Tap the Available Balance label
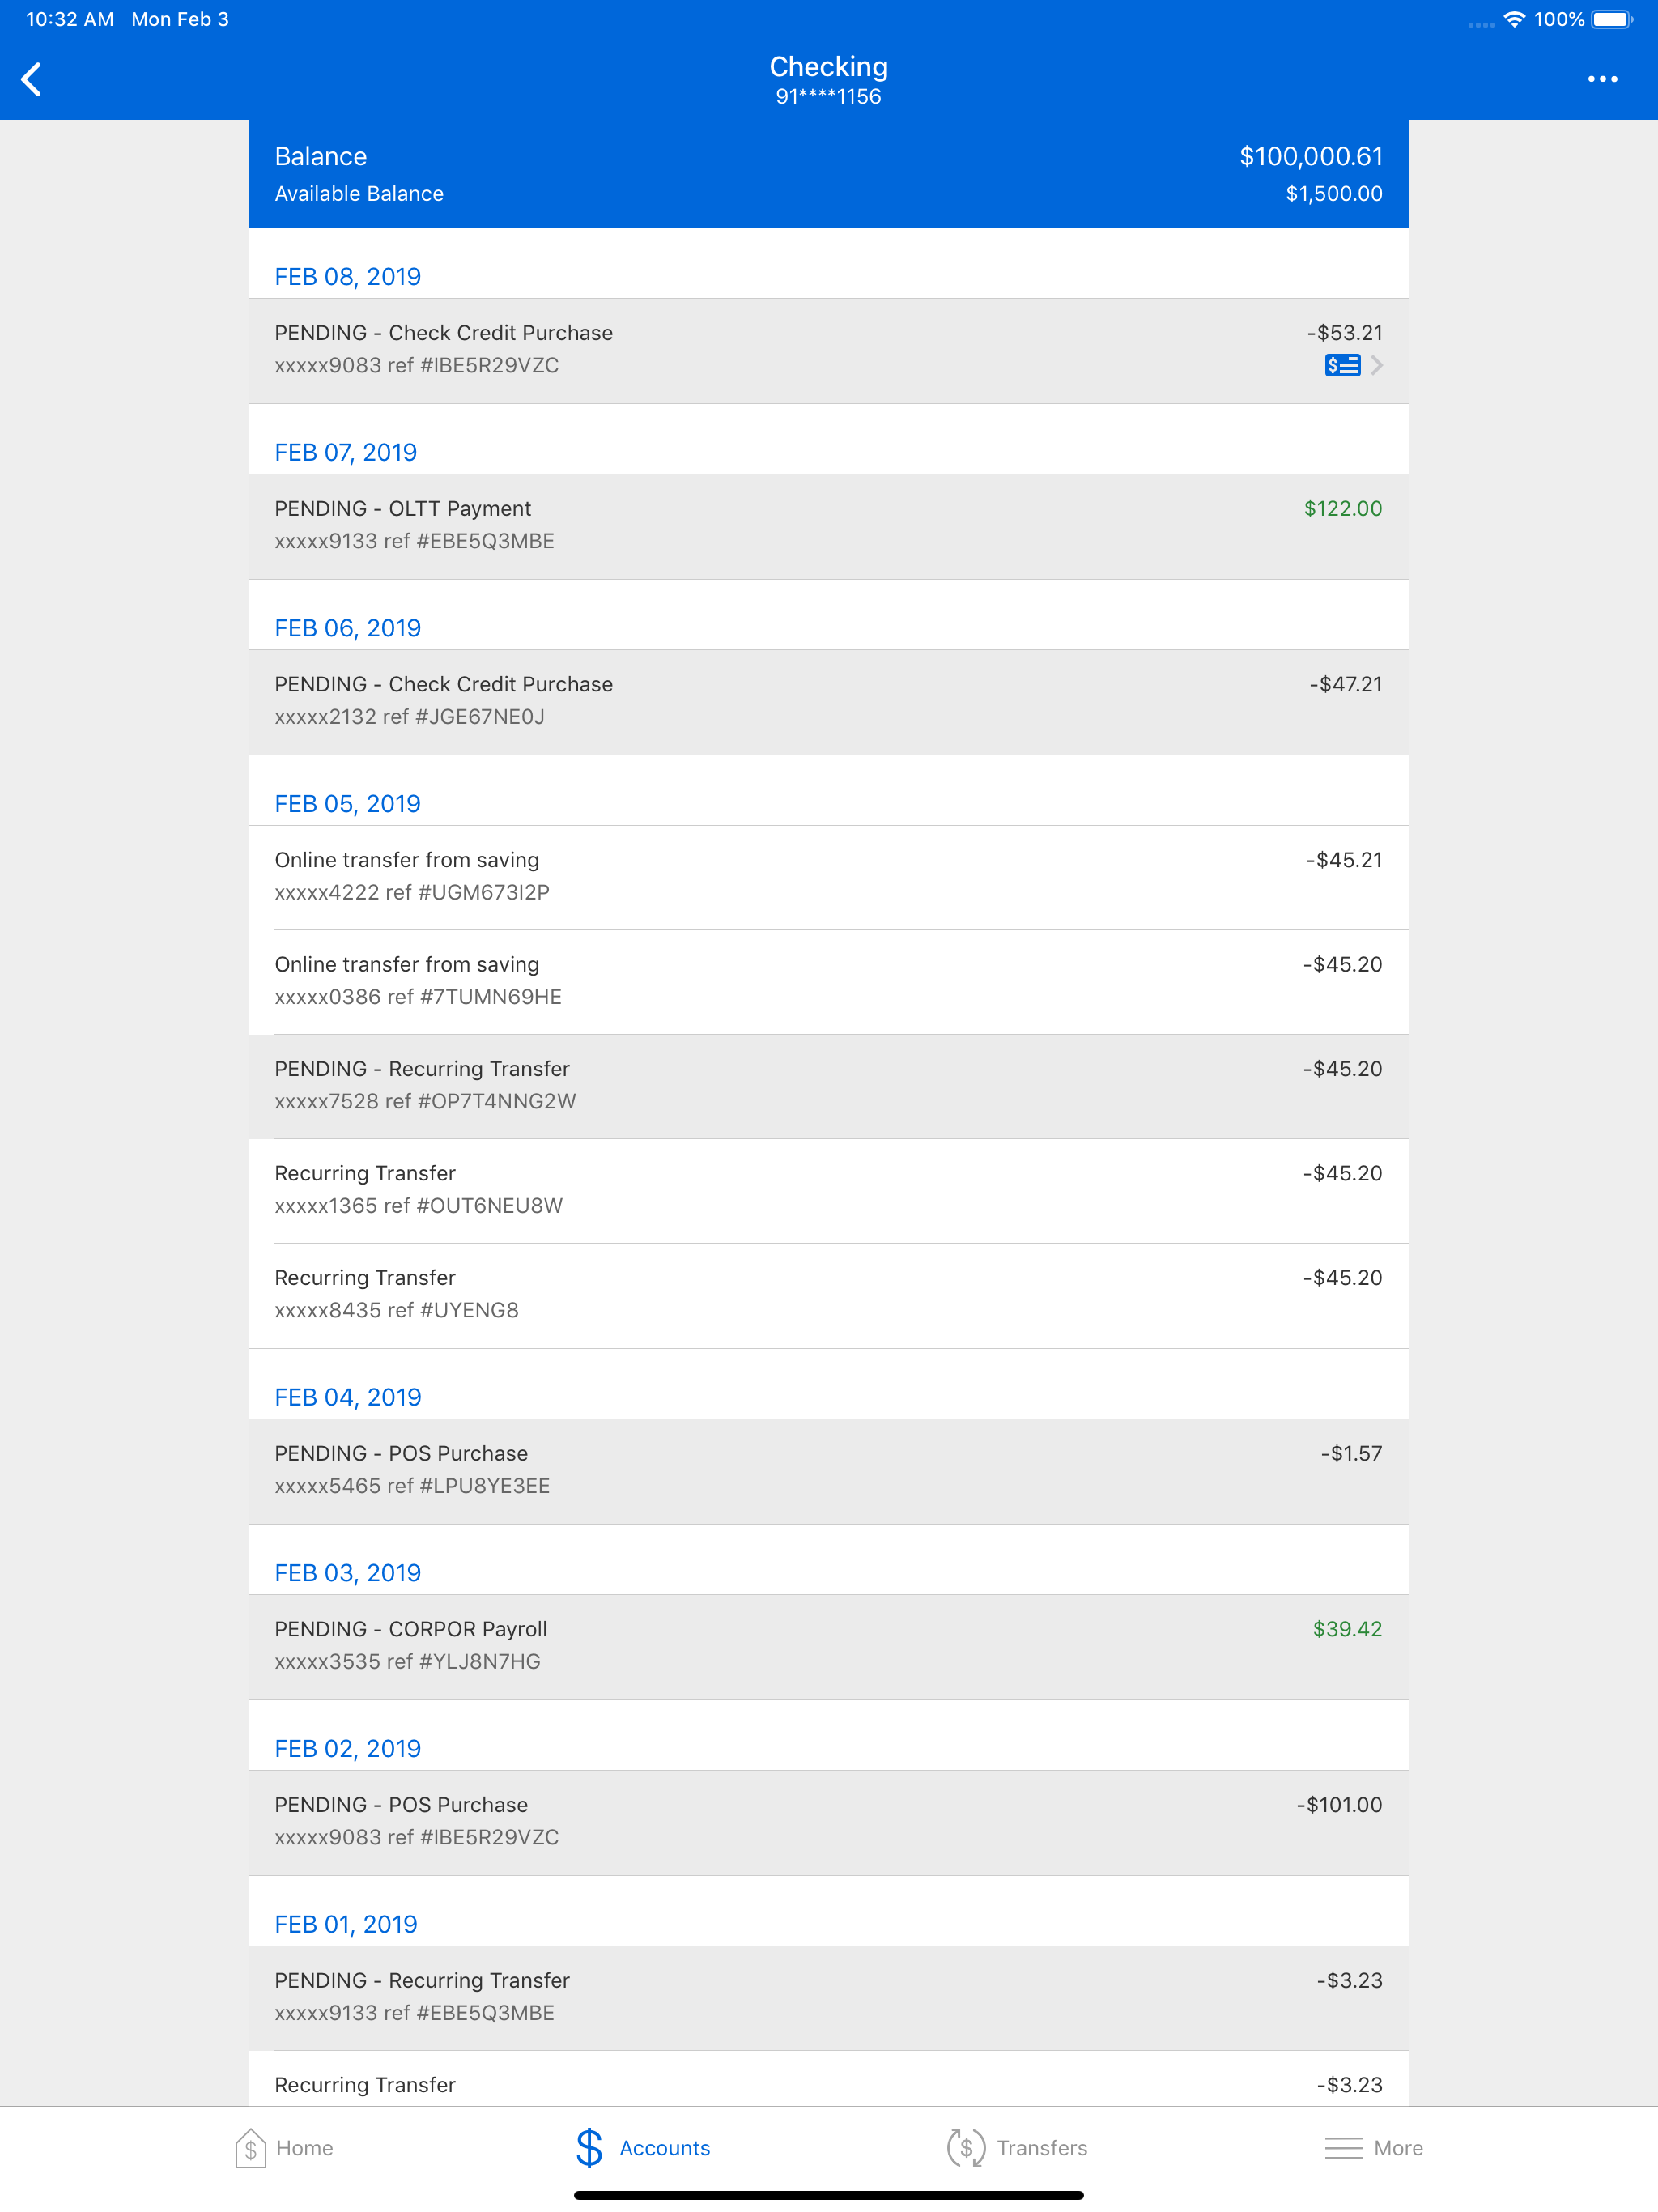This screenshot has width=1658, height=2212. 359,194
